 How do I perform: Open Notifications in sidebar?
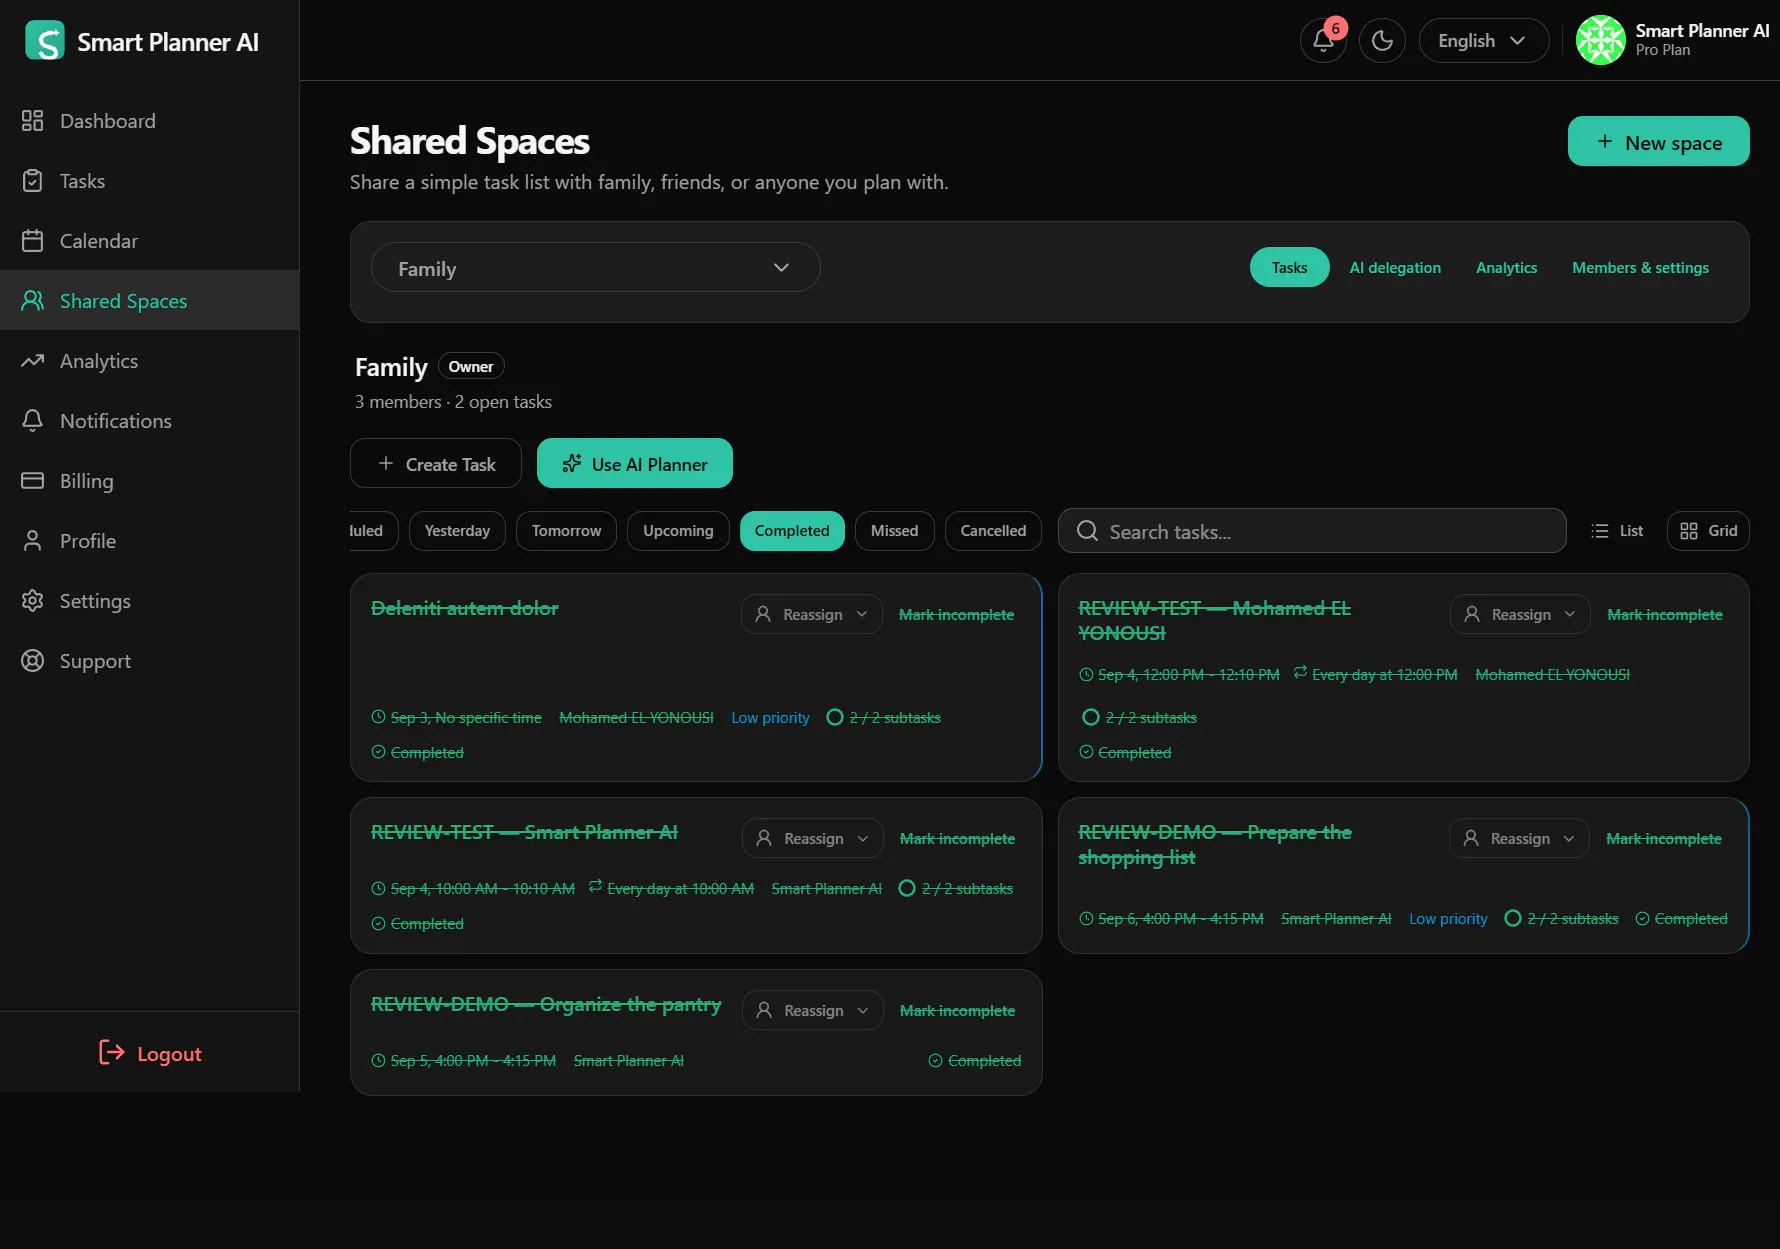149,421
